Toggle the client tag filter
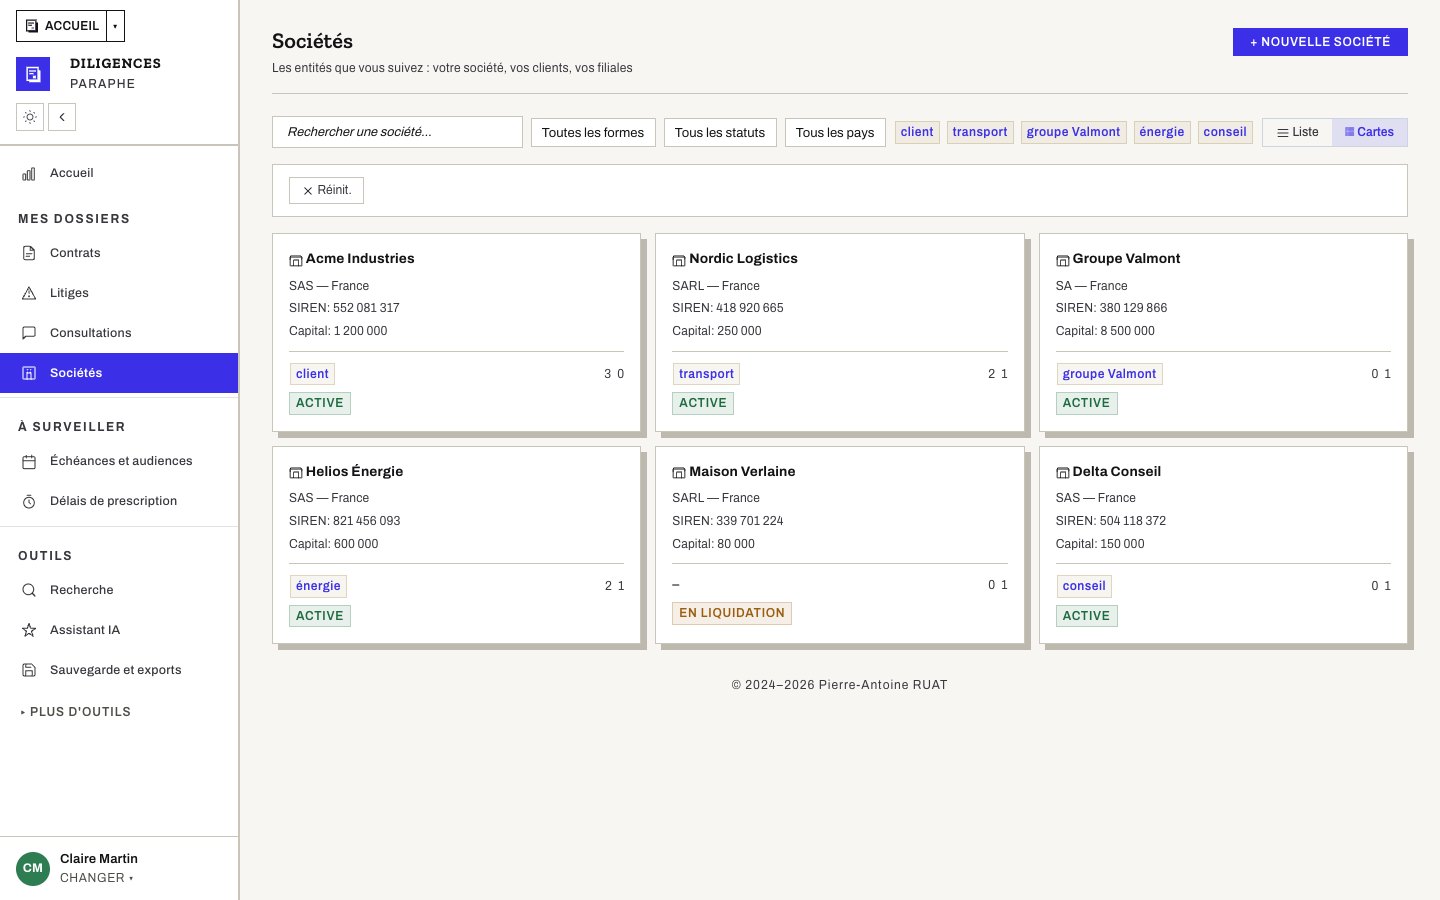1440x900 pixels. point(917,132)
